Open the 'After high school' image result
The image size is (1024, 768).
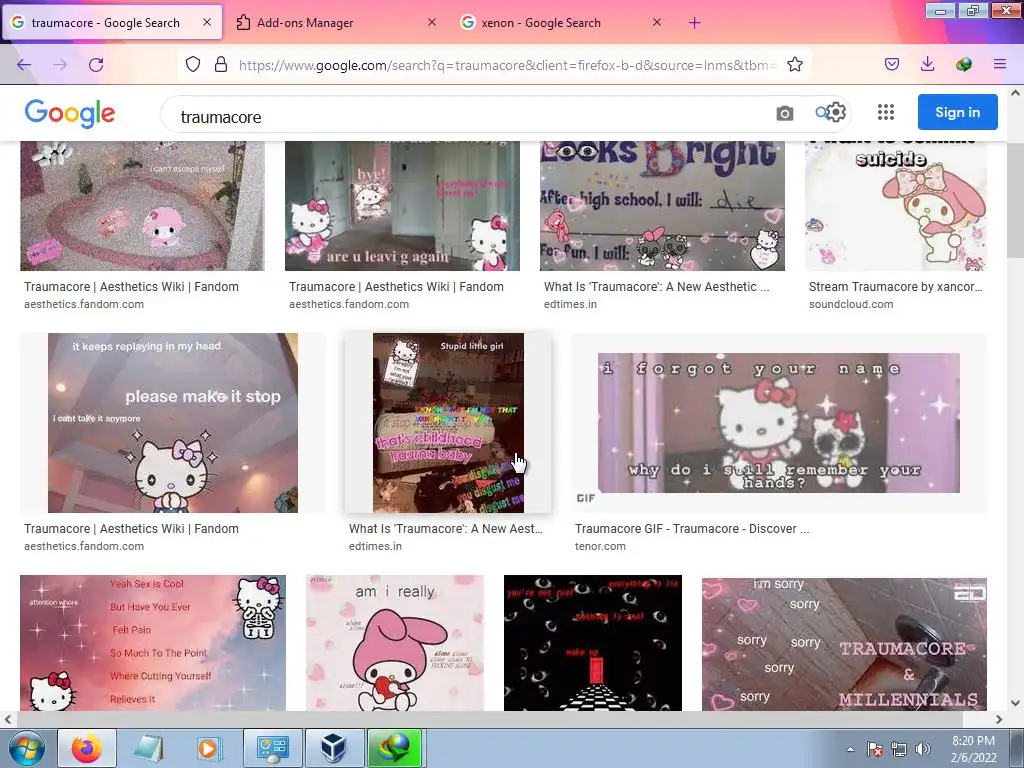pyautogui.click(x=662, y=206)
